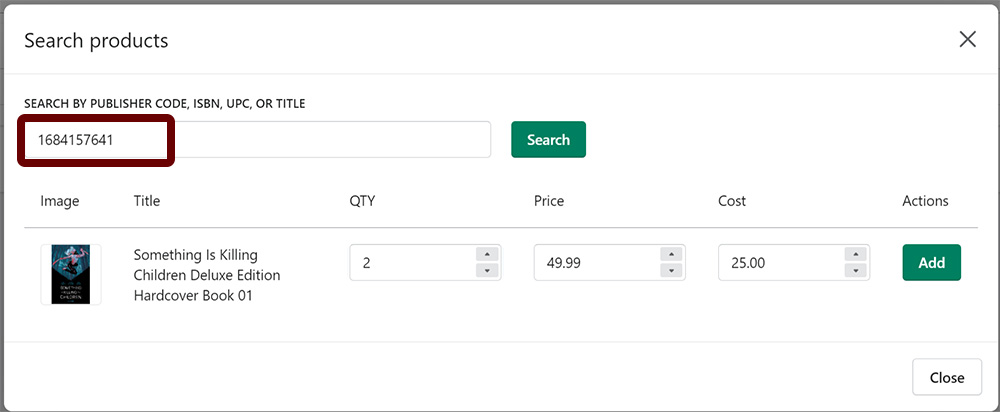Open the book cover thumbnail image
This screenshot has width=1000, height=412.
coord(71,274)
